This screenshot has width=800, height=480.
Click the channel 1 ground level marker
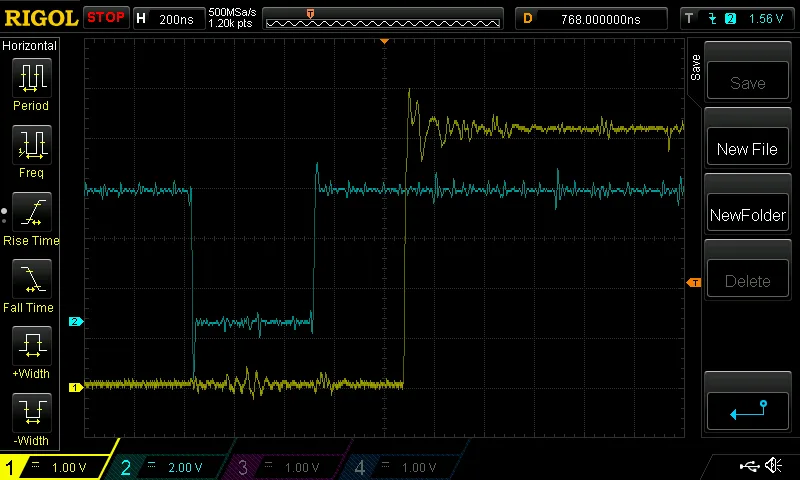tap(76, 388)
